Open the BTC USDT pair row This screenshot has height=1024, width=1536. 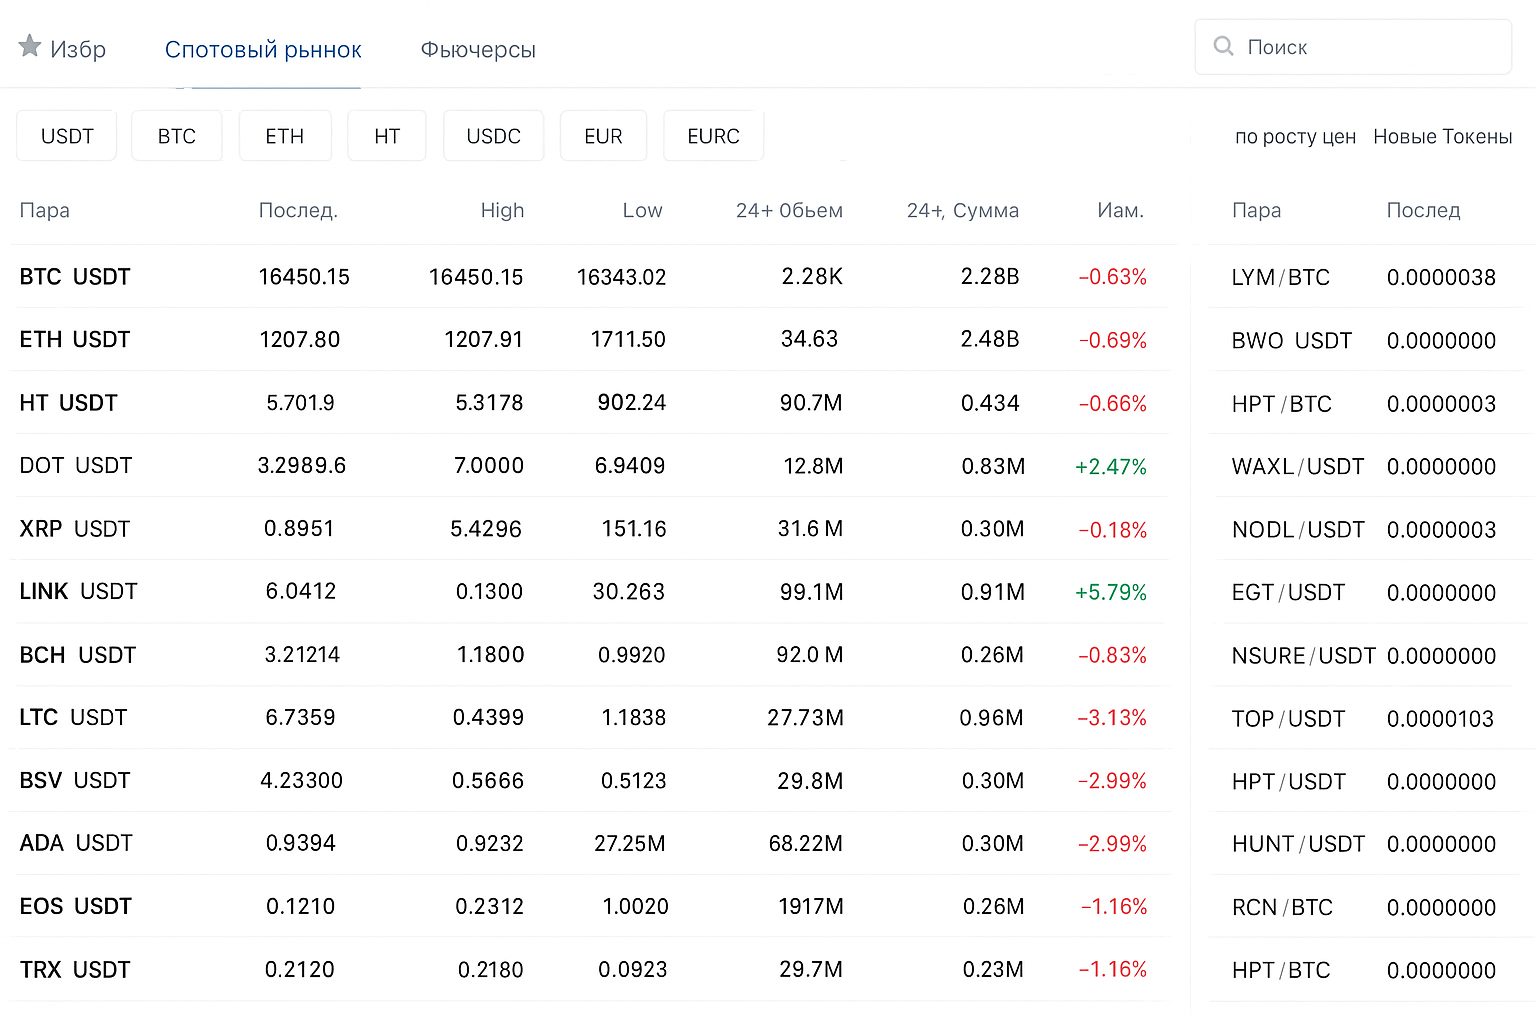click(x=75, y=277)
